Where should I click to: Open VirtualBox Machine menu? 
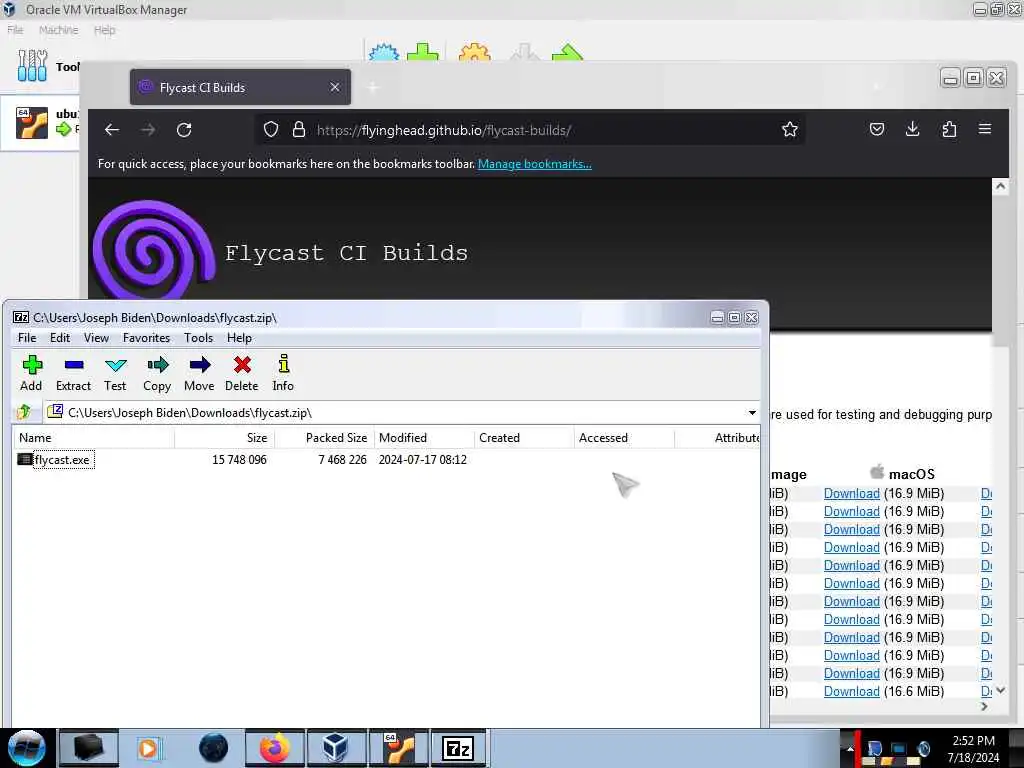58,30
